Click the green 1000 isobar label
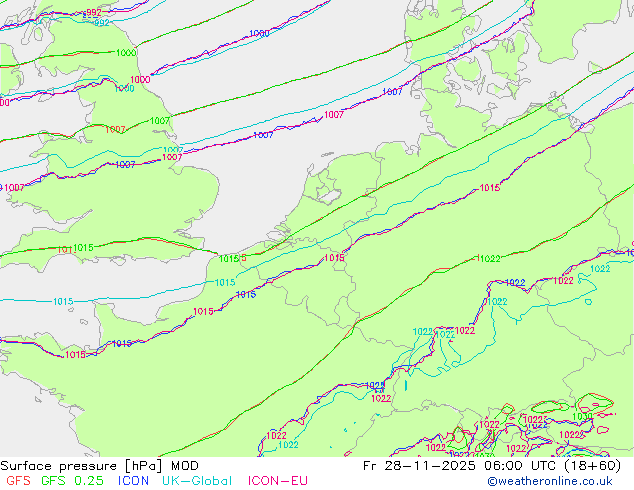Image resolution: width=634 pixels, height=490 pixels. click(126, 53)
